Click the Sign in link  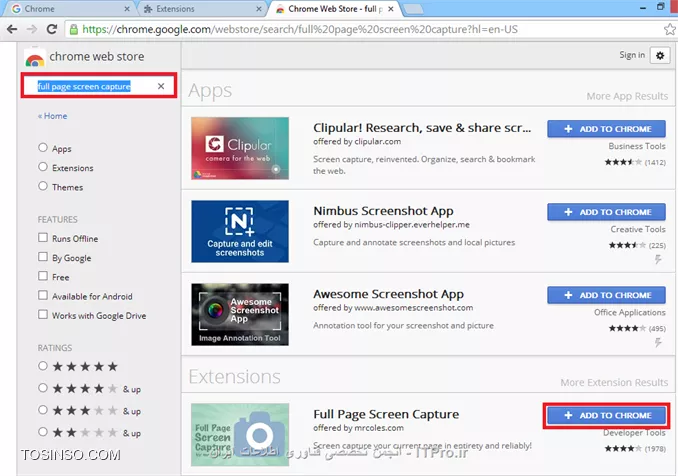tap(632, 55)
